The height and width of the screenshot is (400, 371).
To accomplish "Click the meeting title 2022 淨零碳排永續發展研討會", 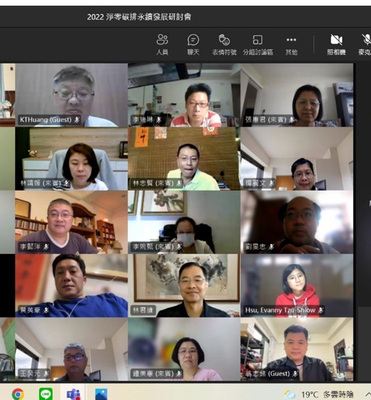I will click(139, 17).
